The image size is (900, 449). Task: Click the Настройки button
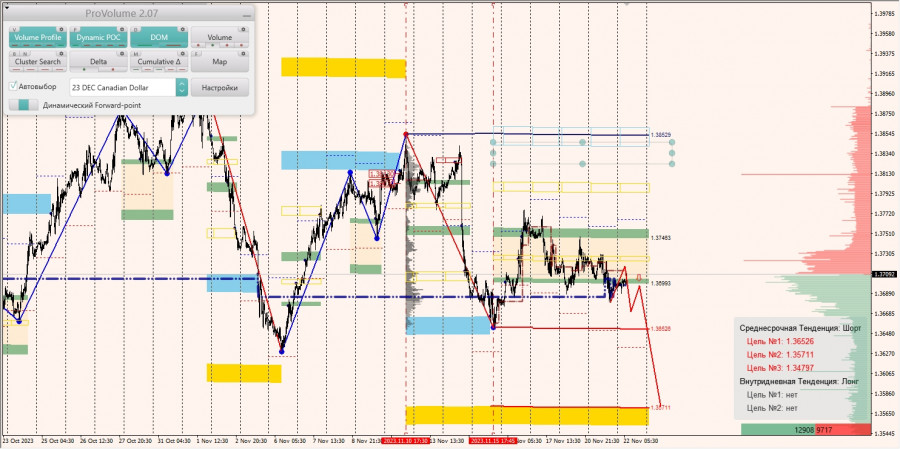220,87
